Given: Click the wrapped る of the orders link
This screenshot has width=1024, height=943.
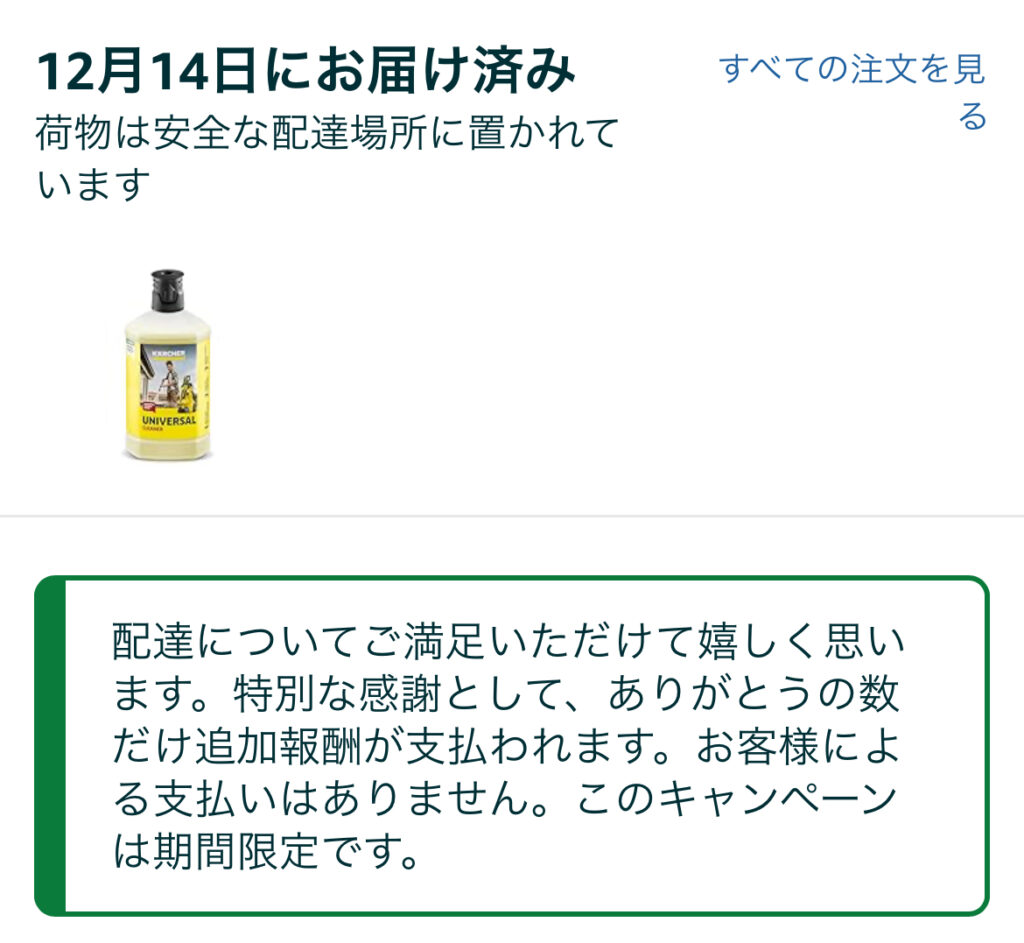Looking at the screenshot, I should click(x=972, y=116).
